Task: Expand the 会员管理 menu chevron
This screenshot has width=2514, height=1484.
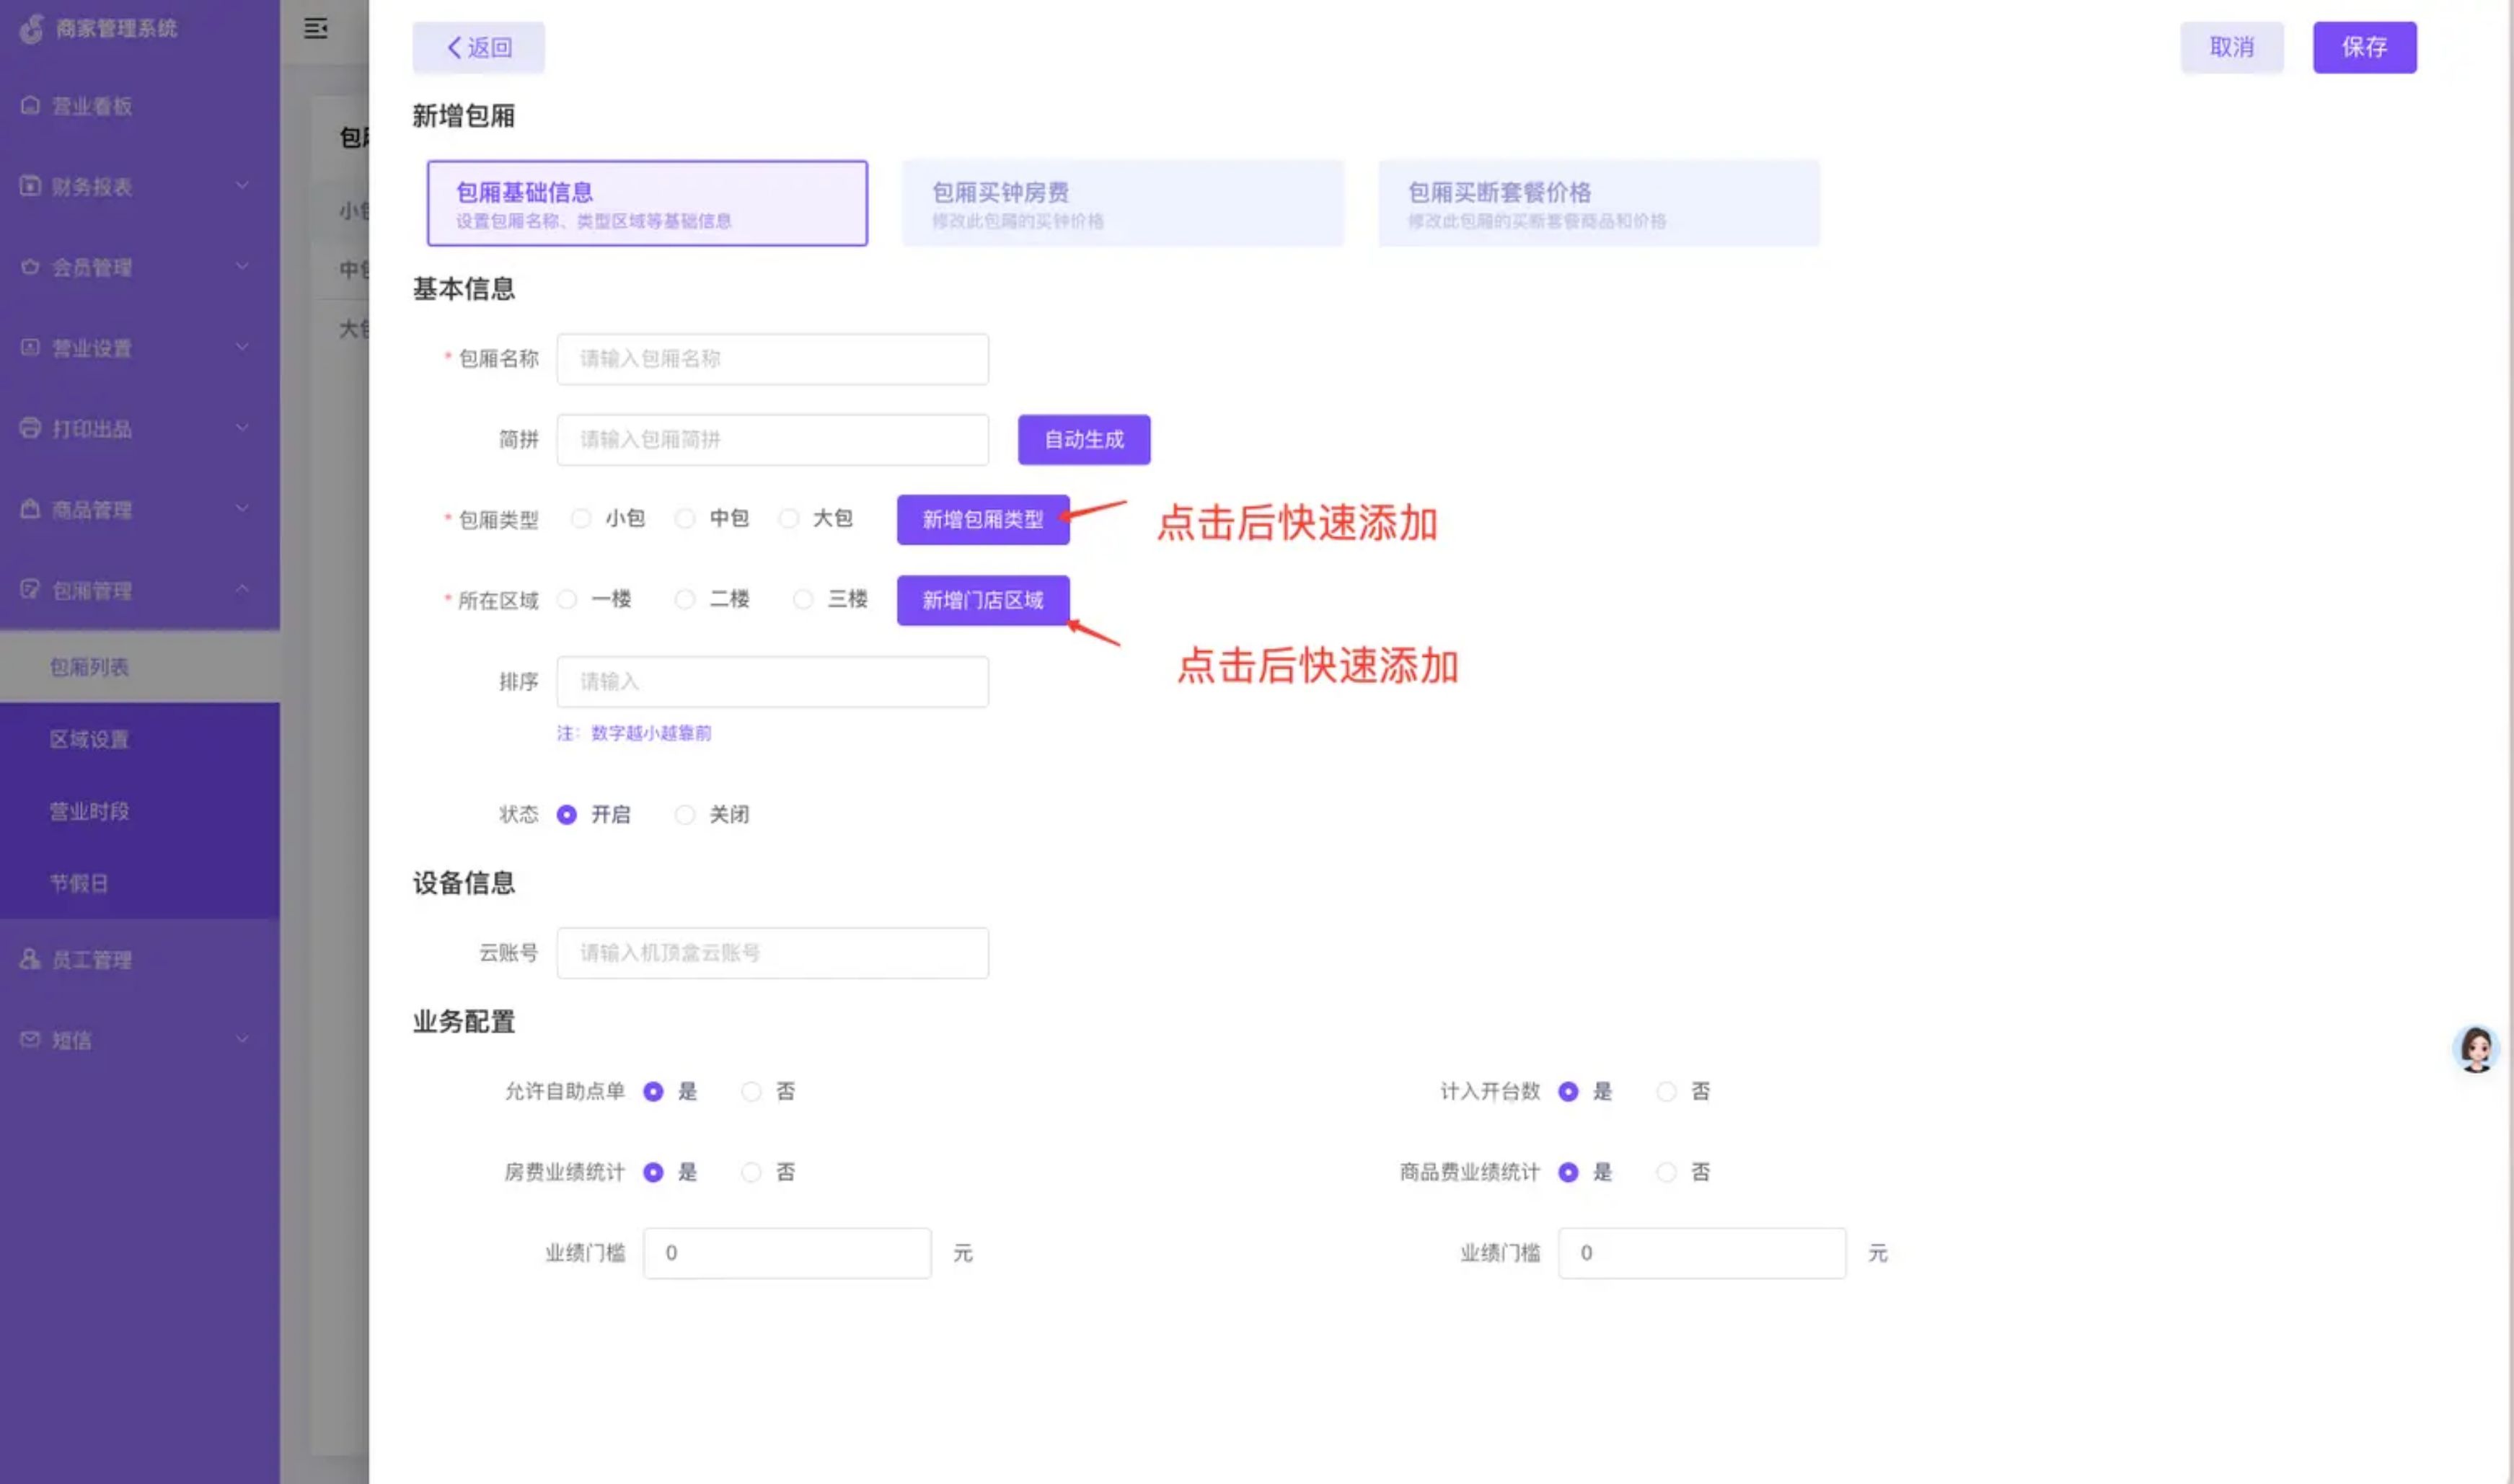Action: (x=242, y=266)
